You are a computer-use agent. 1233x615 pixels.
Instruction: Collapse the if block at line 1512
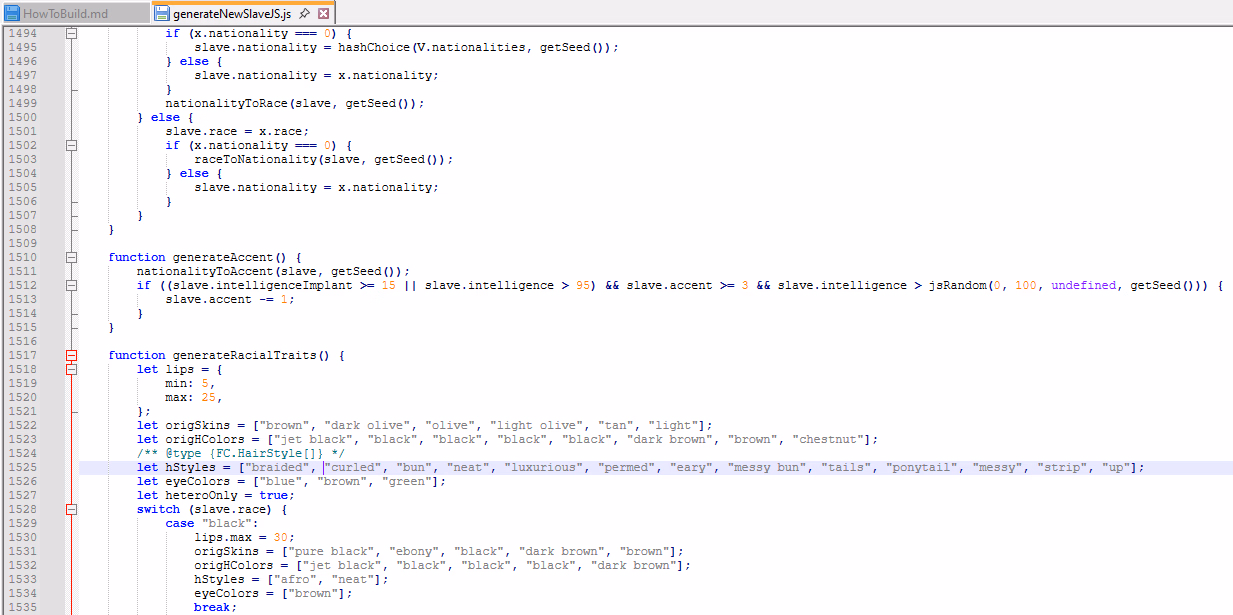(x=71, y=285)
